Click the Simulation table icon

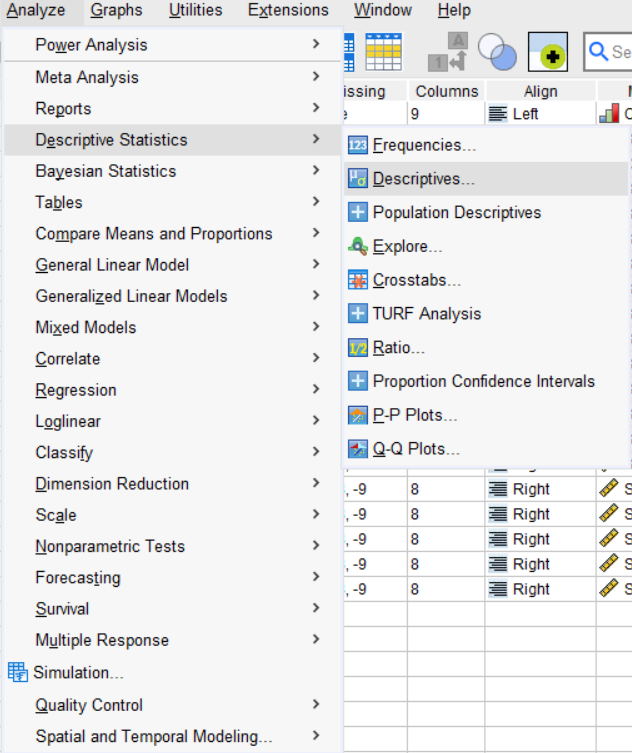coord(18,672)
